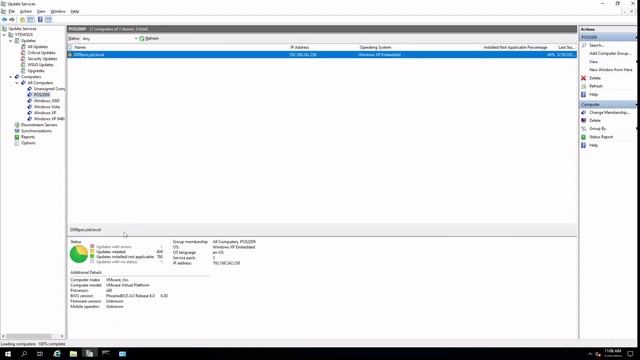Click Refresh next to Status filter
The height and width of the screenshot is (360, 640).
click(x=149, y=38)
